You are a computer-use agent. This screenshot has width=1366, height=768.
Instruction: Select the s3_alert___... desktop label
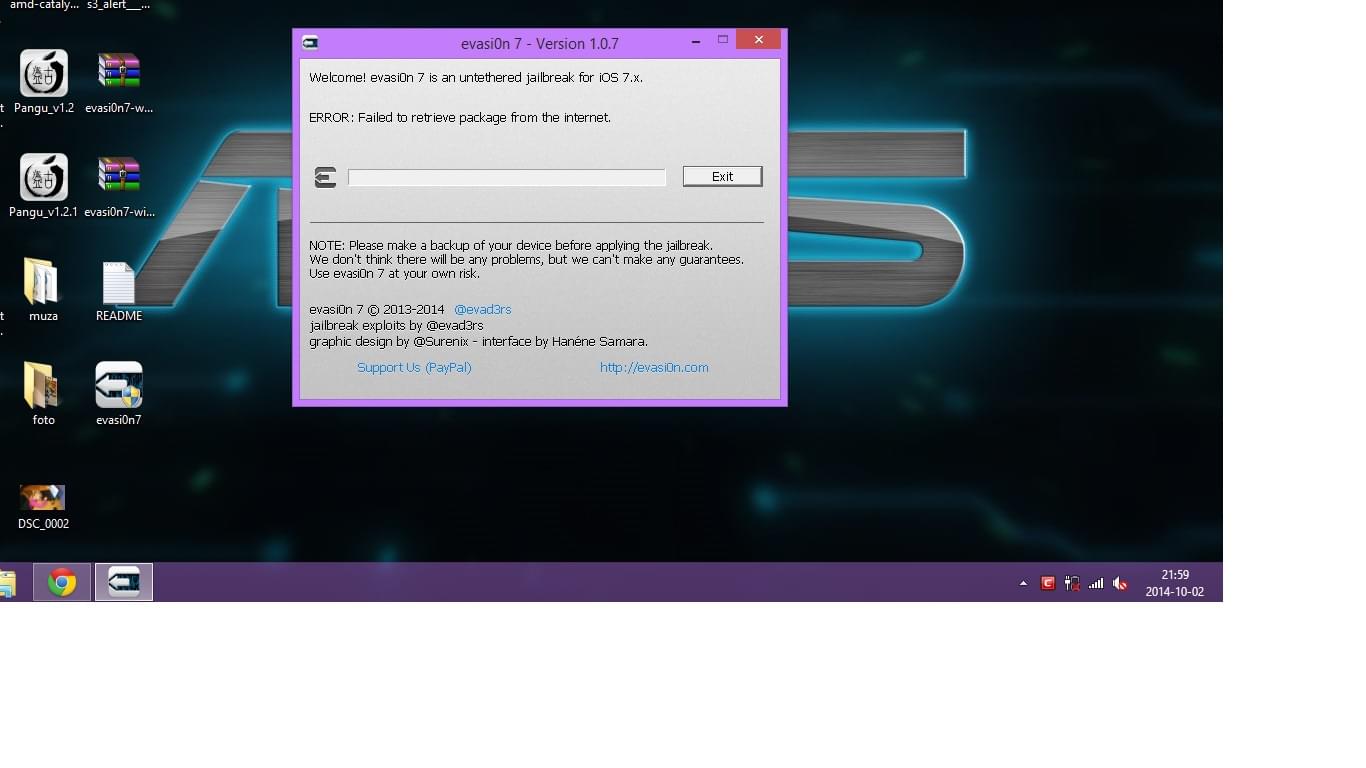[x=119, y=5]
